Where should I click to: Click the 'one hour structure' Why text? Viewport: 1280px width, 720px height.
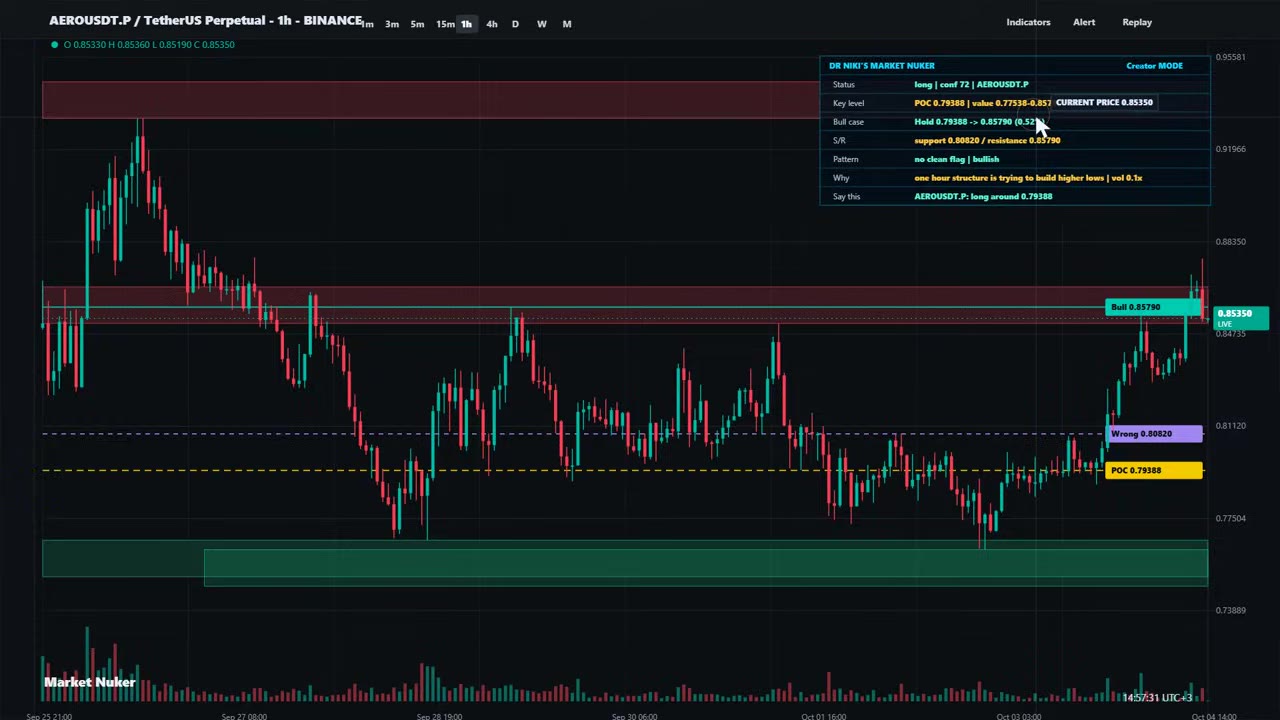pos(1028,178)
